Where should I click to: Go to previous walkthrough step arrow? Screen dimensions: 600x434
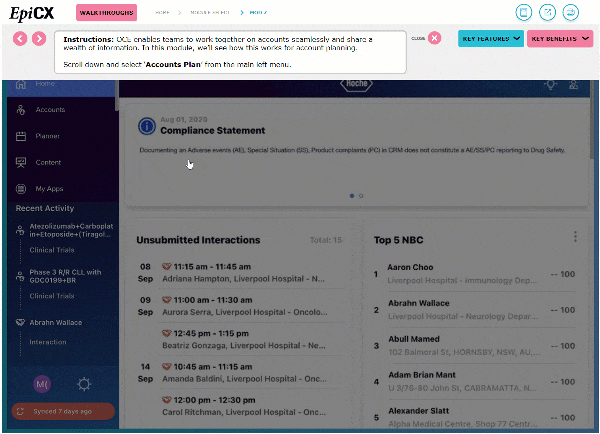click(x=20, y=38)
